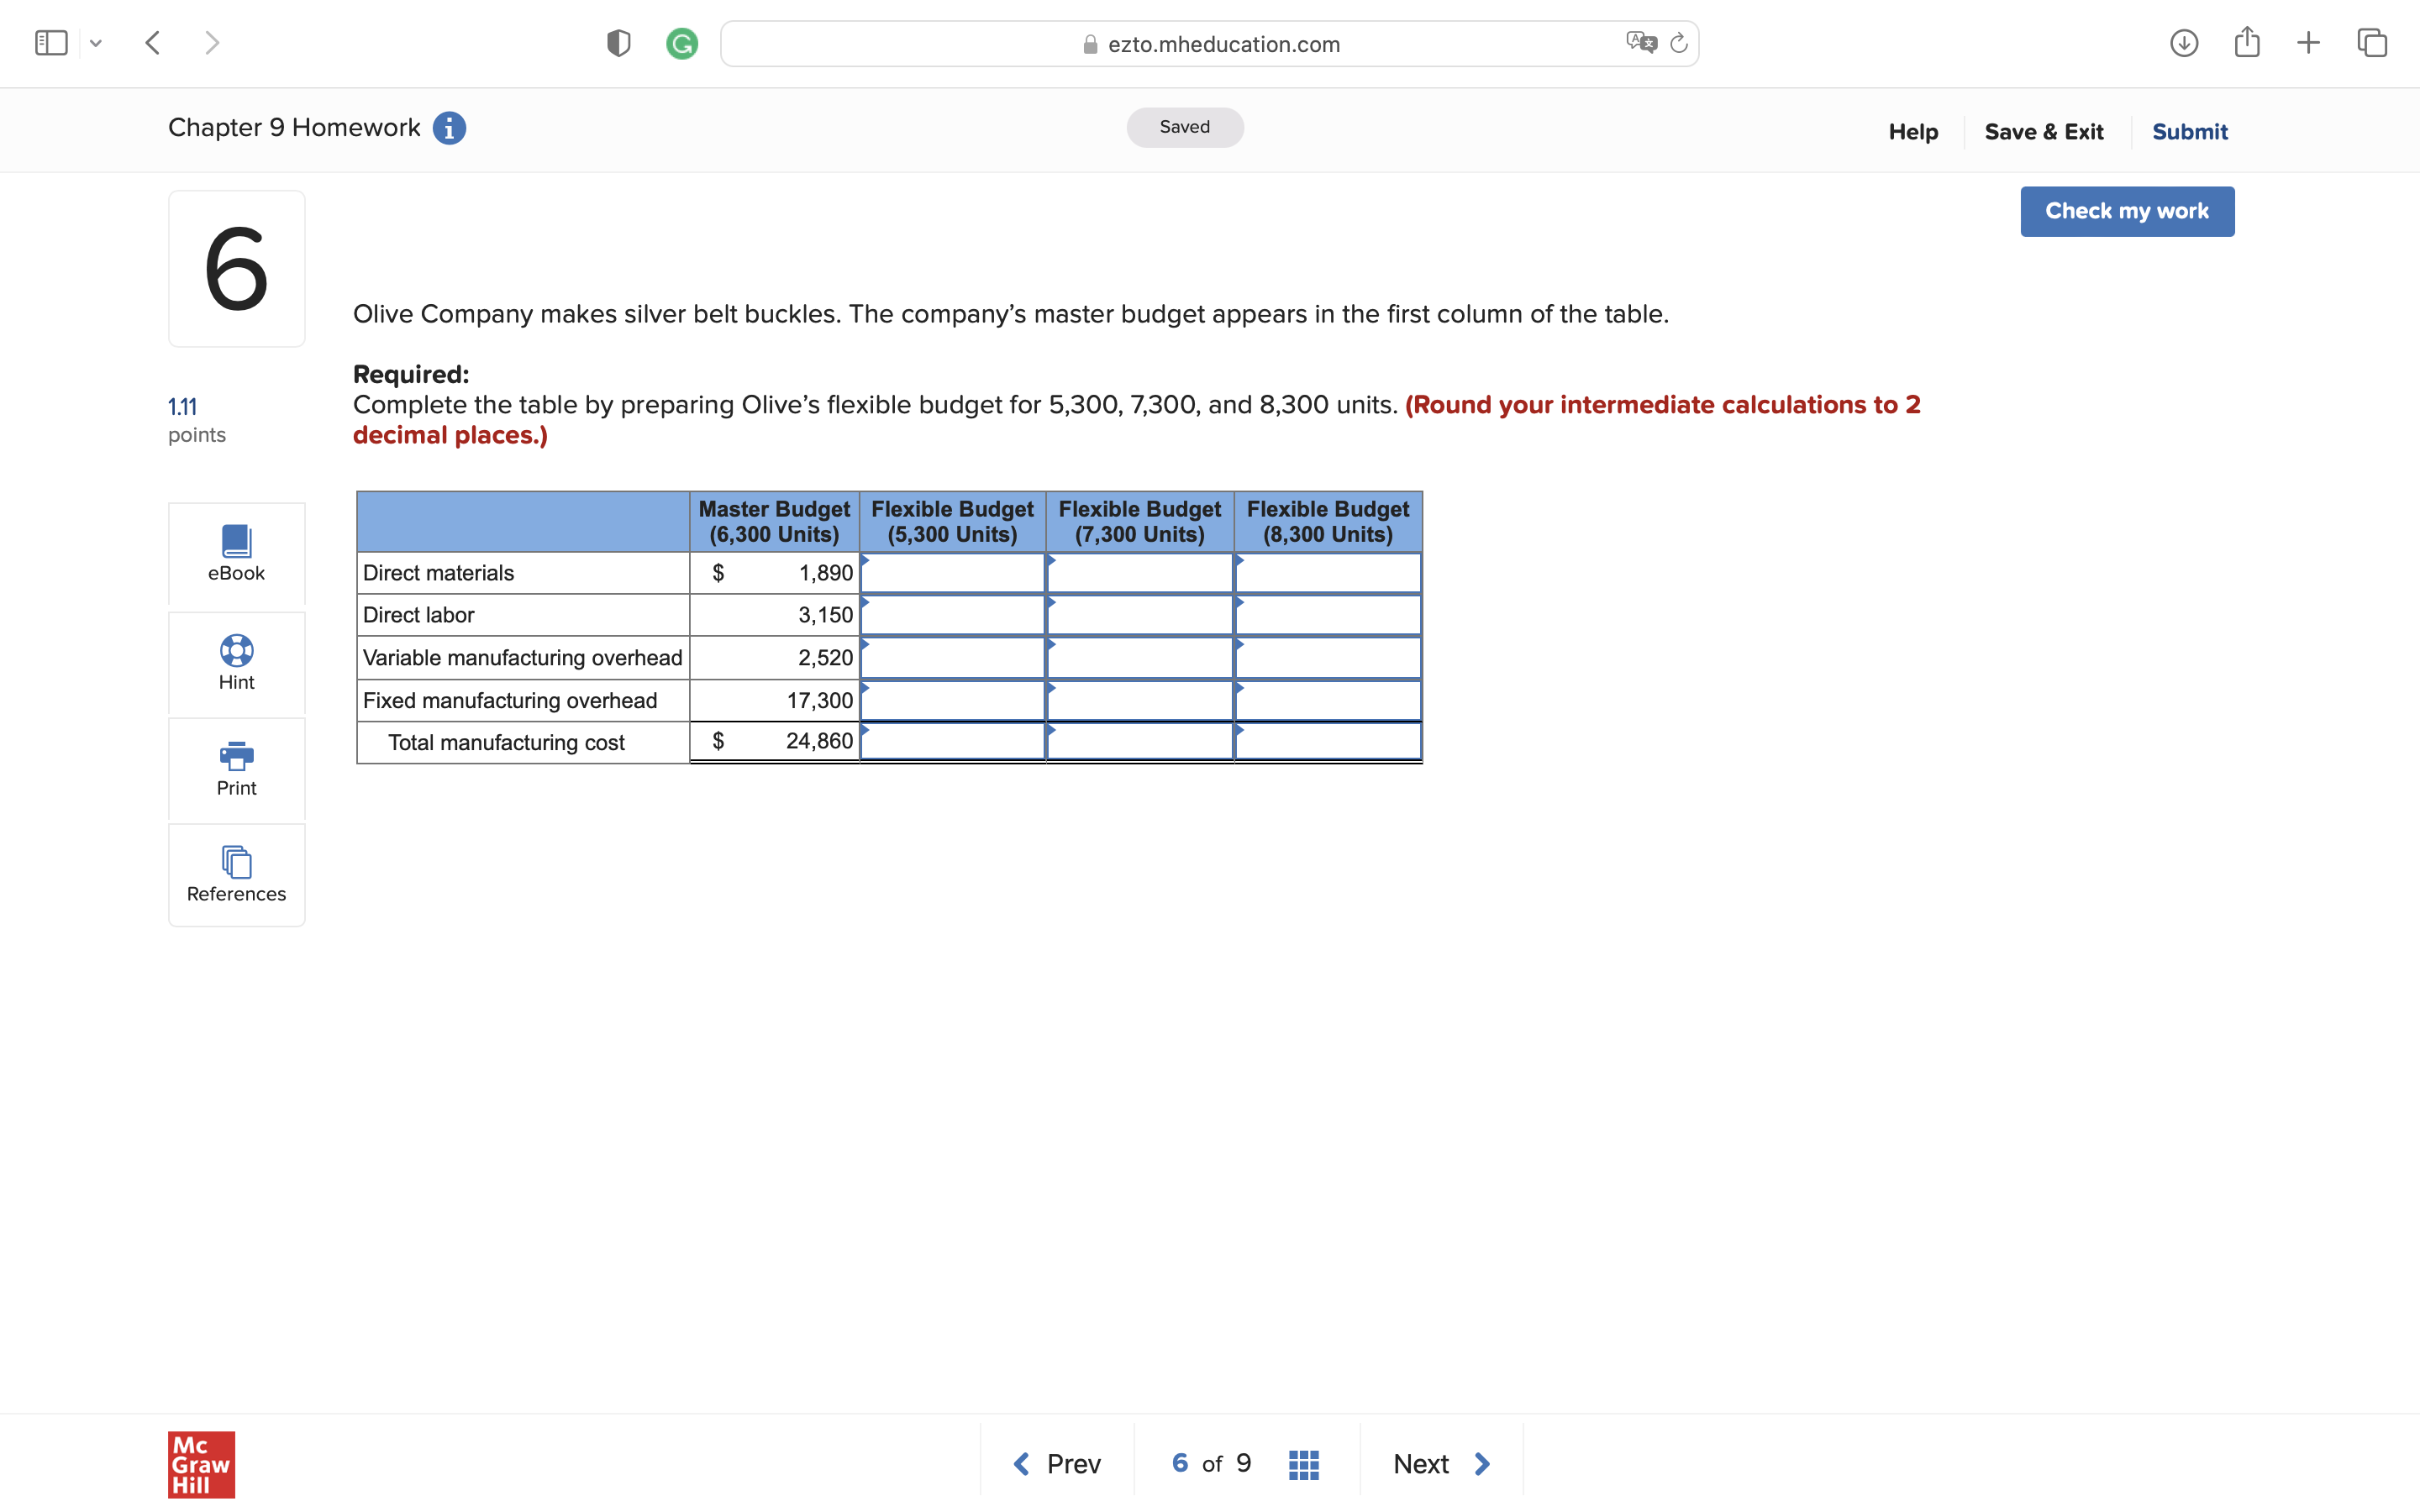Screen dimensions: 2420x1512
Task: Click the Submit link
Action: click(x=2189, y=132)
